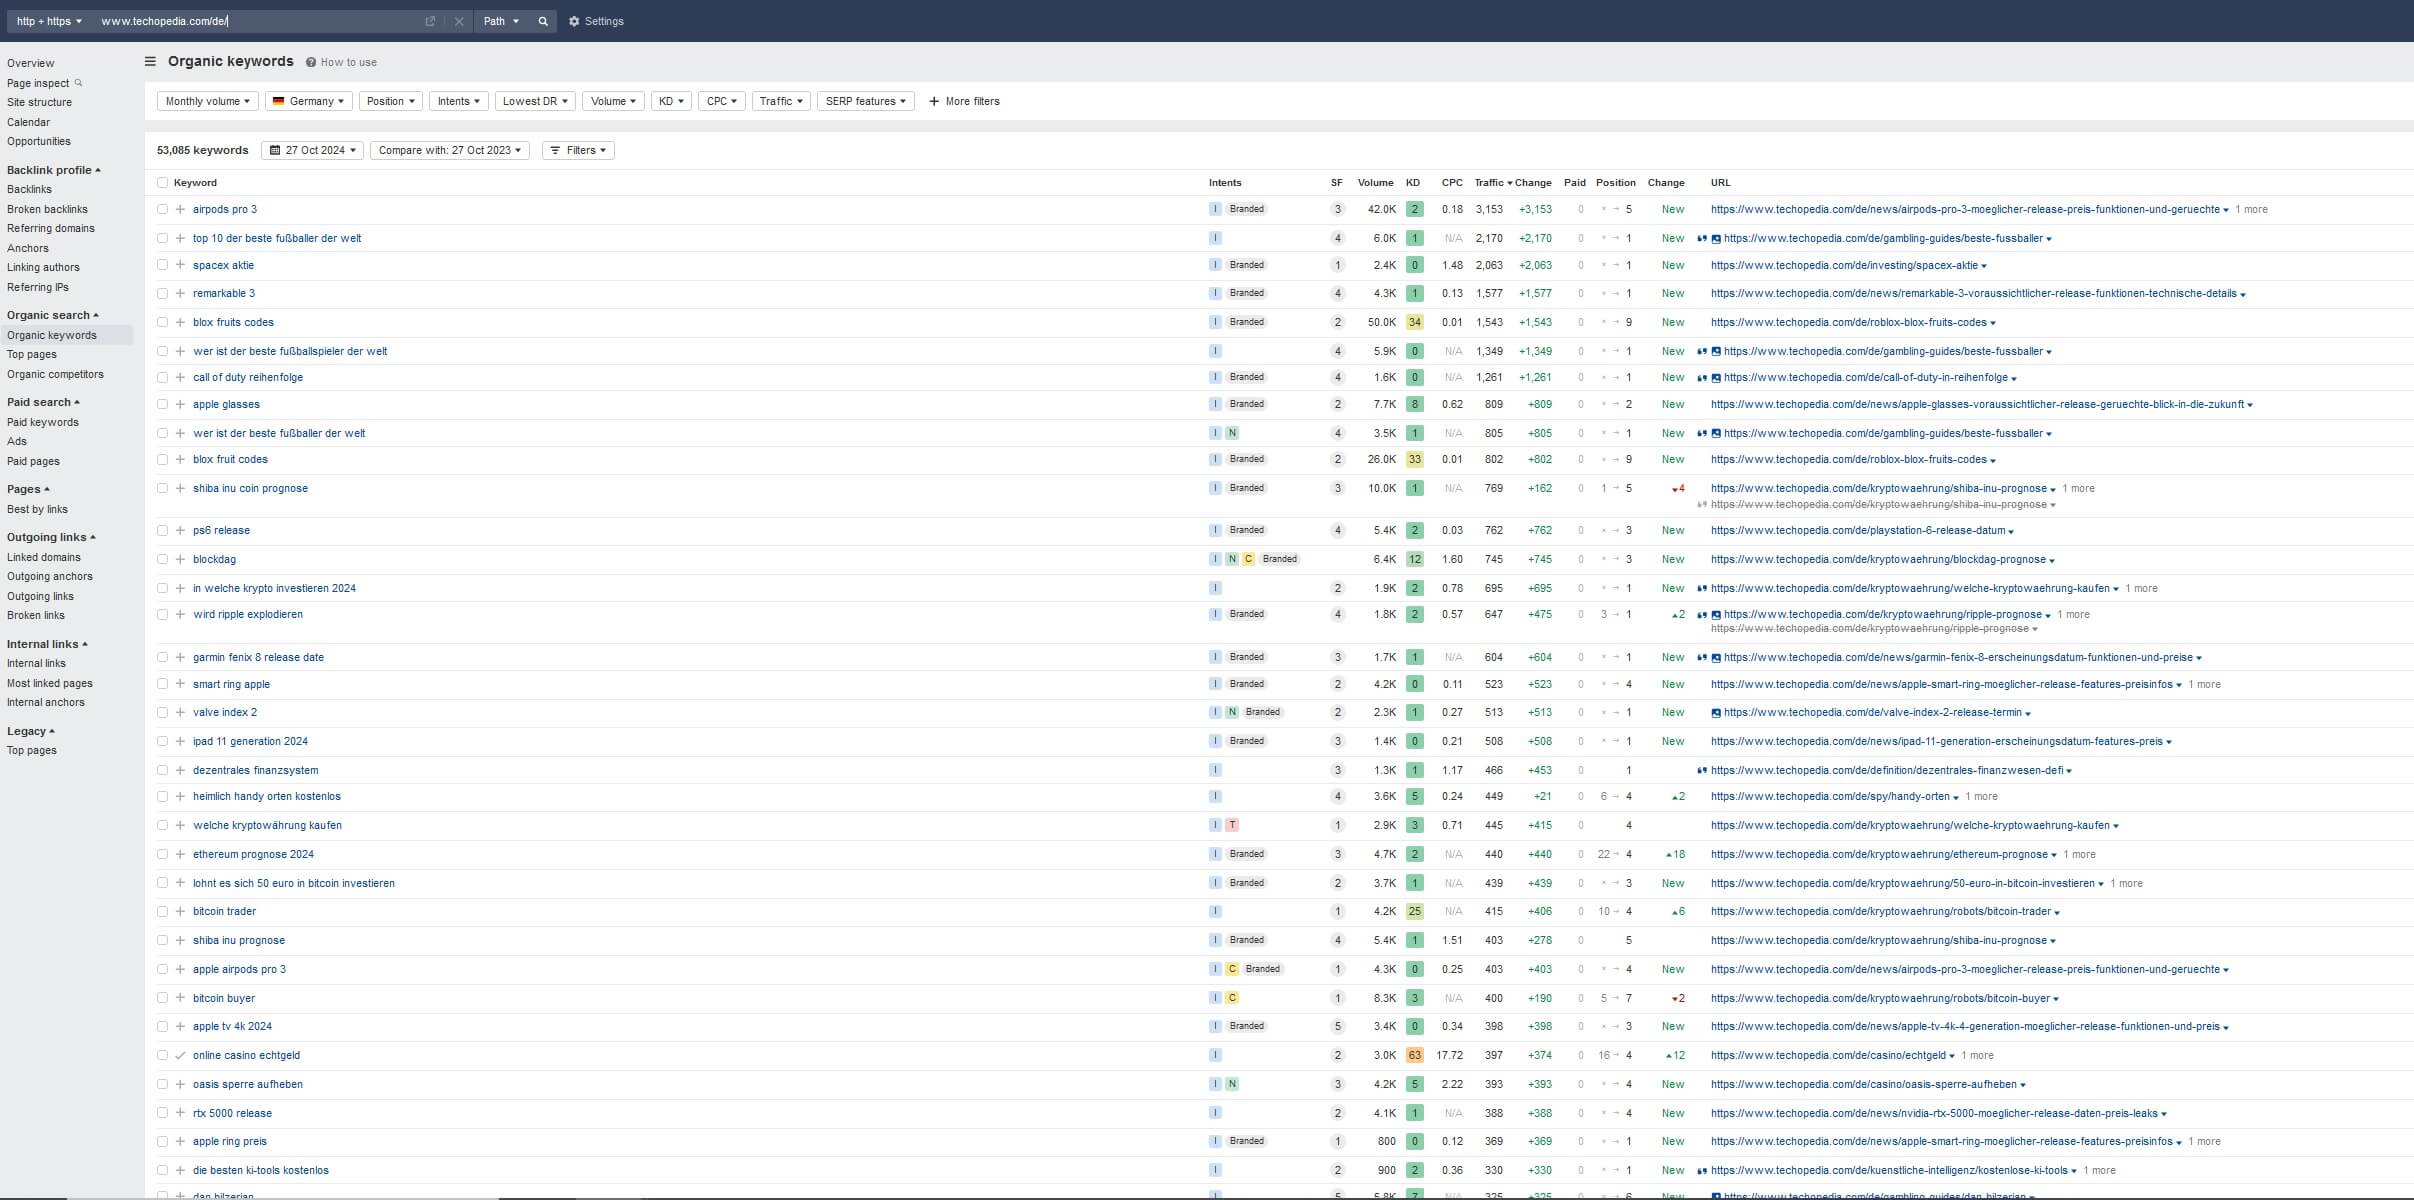The height and width of the screenshot is (1200, 2414).
Task: Sort by the Volume column header
Action: click(1375, 183)
